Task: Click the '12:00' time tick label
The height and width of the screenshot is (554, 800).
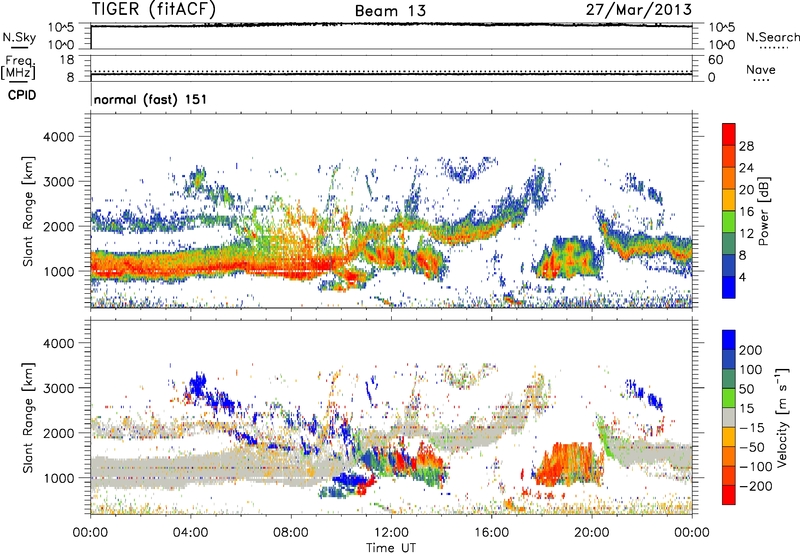Action: [x=391, y=533]
